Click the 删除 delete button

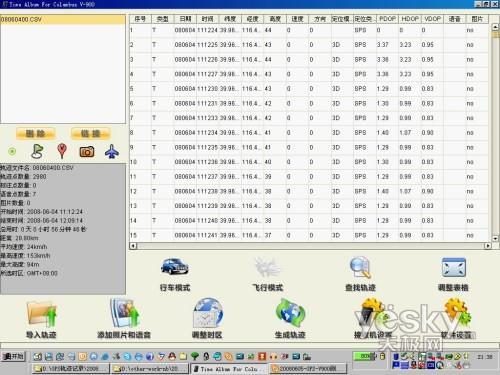pyautogui.click(x=36, y=134)
